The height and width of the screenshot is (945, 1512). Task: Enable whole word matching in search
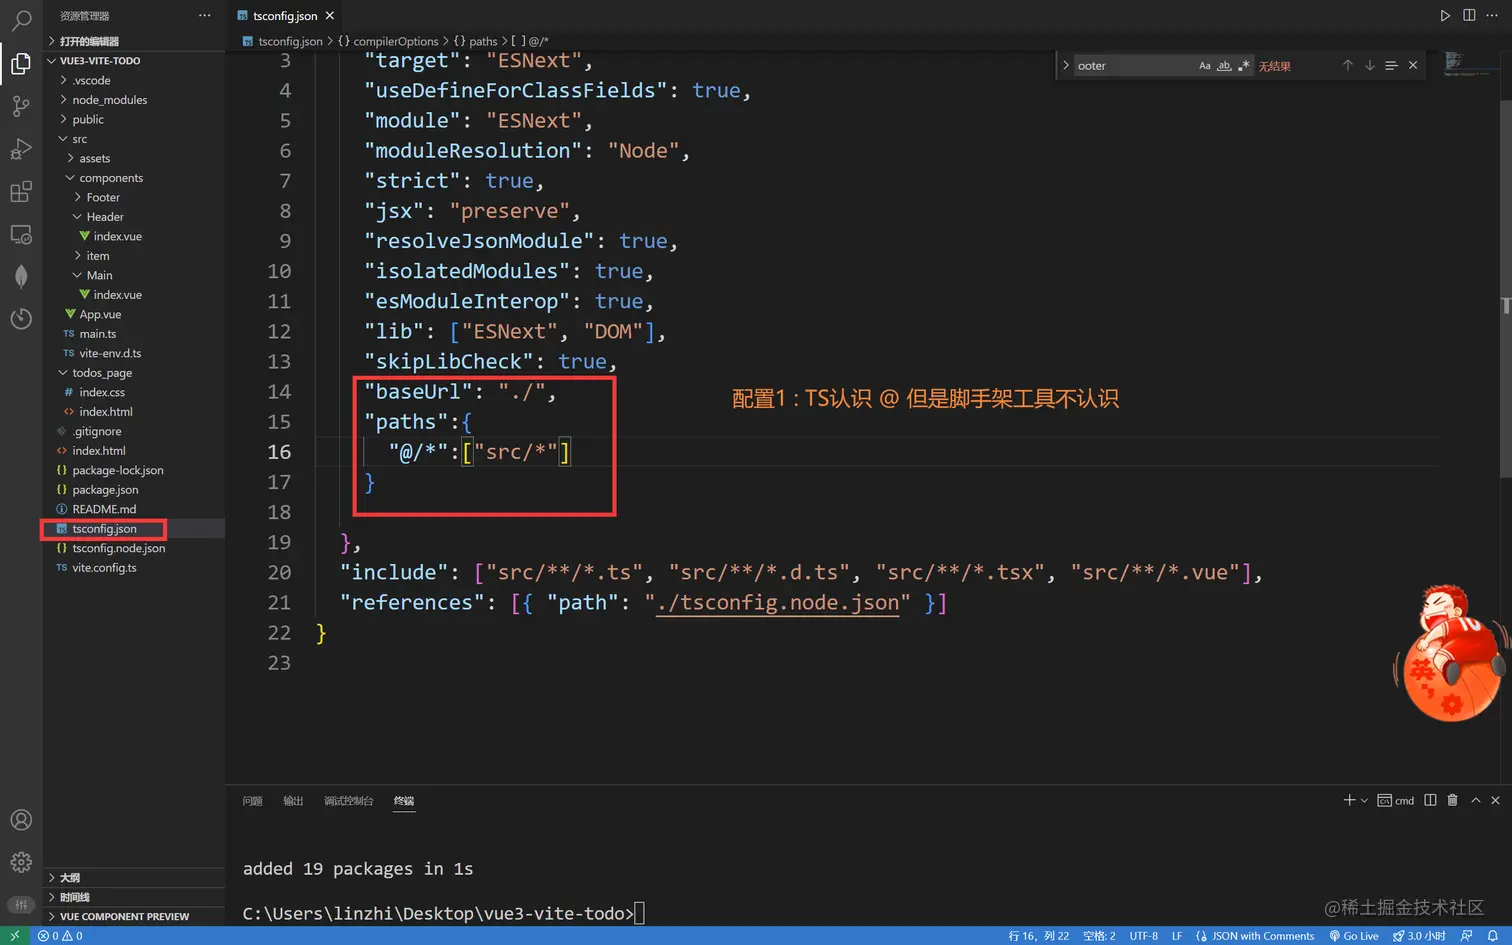coord(1223,65)
